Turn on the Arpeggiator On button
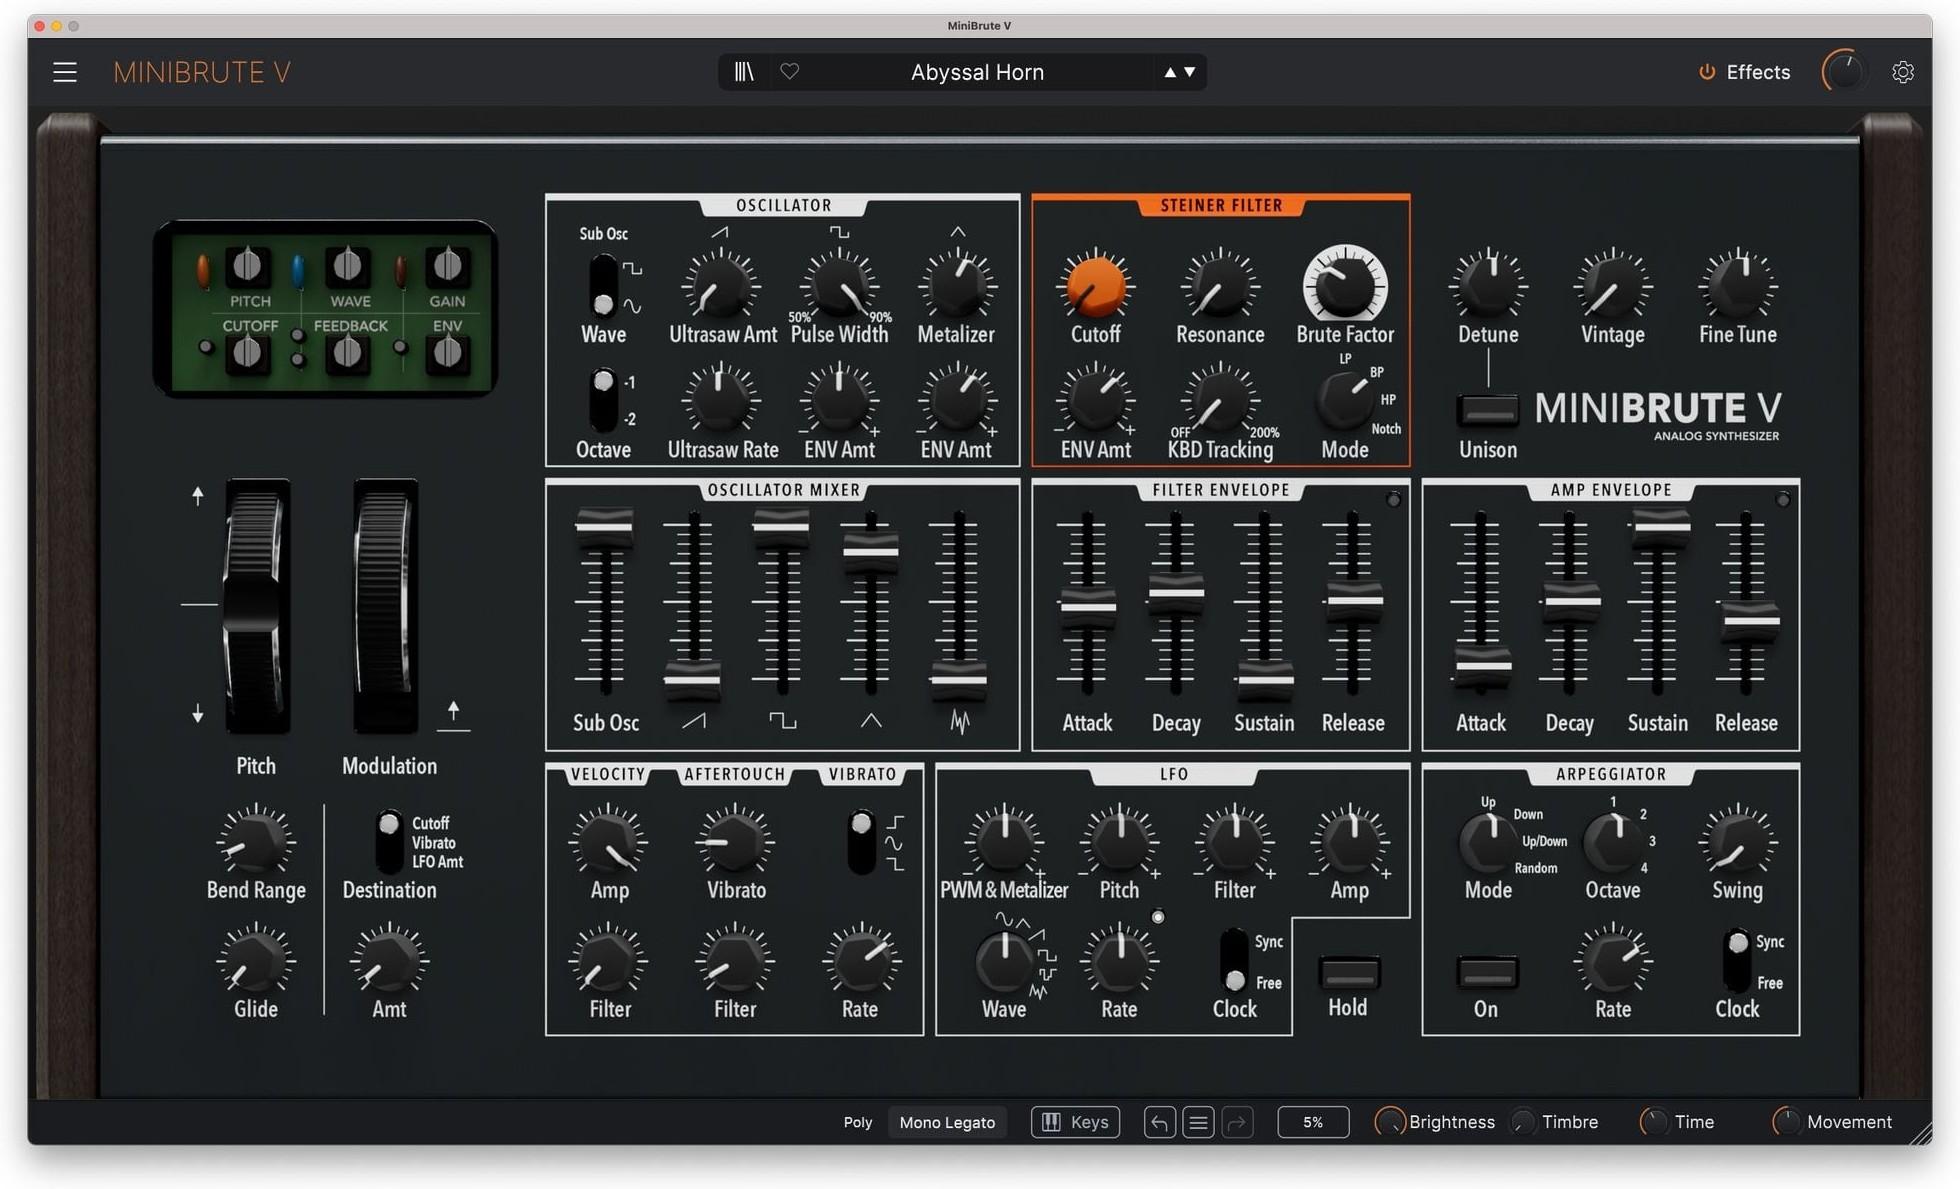The height and width of the screenshot is (1189, 1960). pyautogui.click(x=1486, y=972)
